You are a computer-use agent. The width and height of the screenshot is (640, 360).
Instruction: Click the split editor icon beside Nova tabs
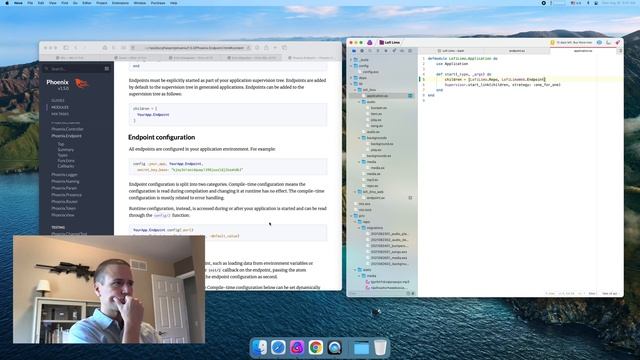[x=620, y=51]
